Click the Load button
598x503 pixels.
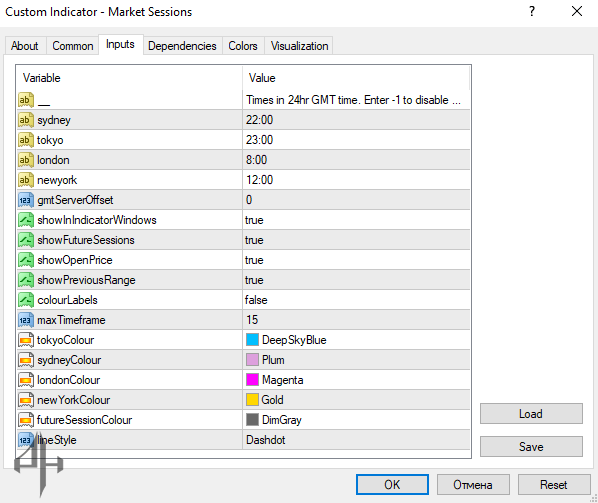531,414
